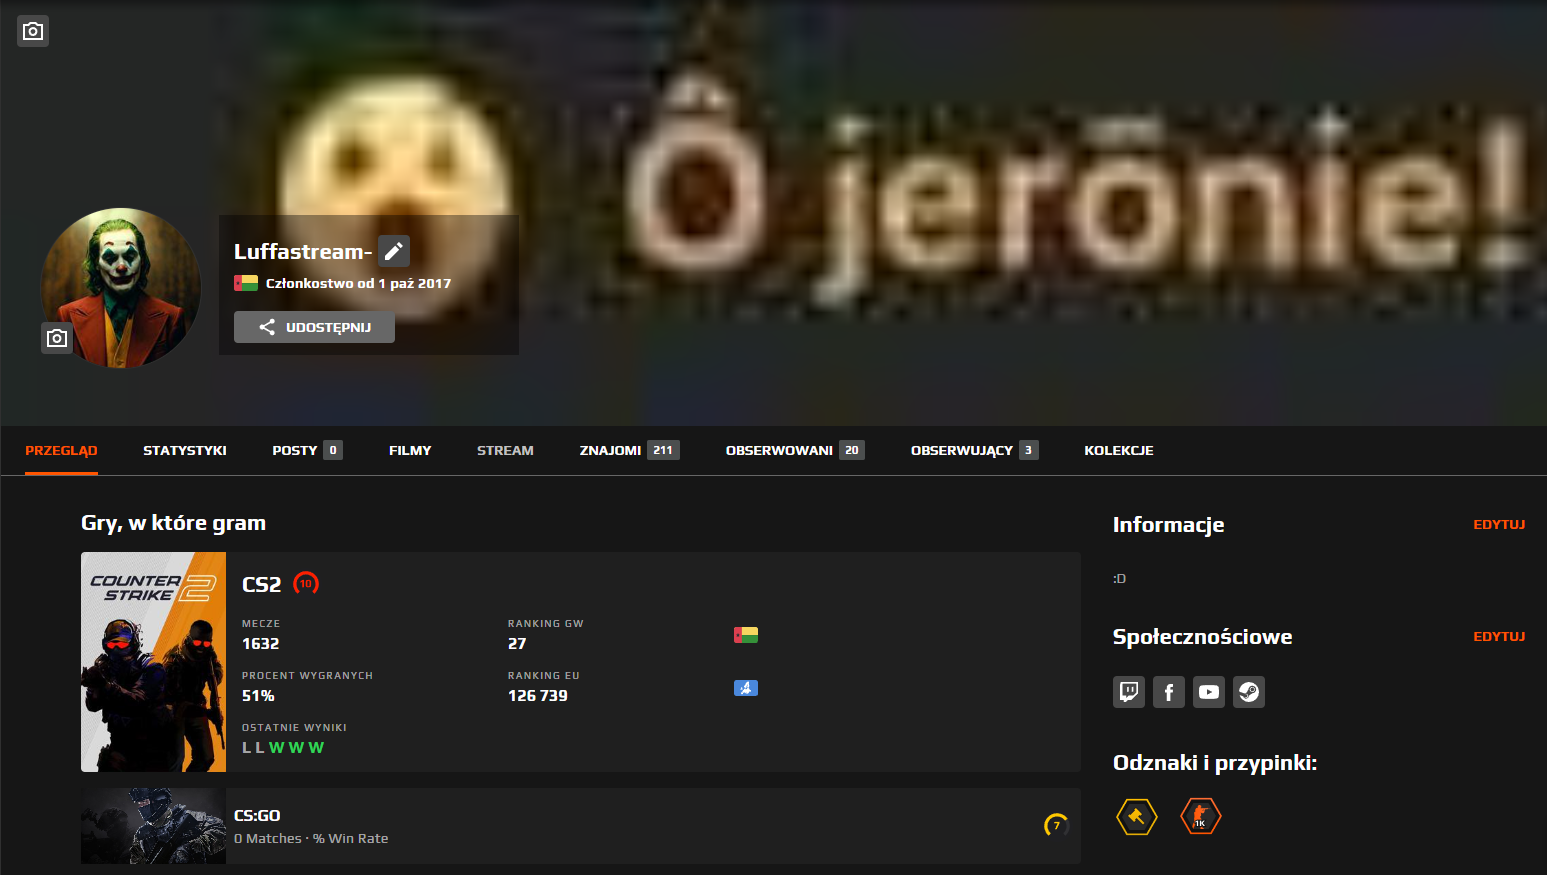Open the POSTY tab
The height and width of the screenshot is (875, 1547).
pyautogui.click(x=307, y=450)
